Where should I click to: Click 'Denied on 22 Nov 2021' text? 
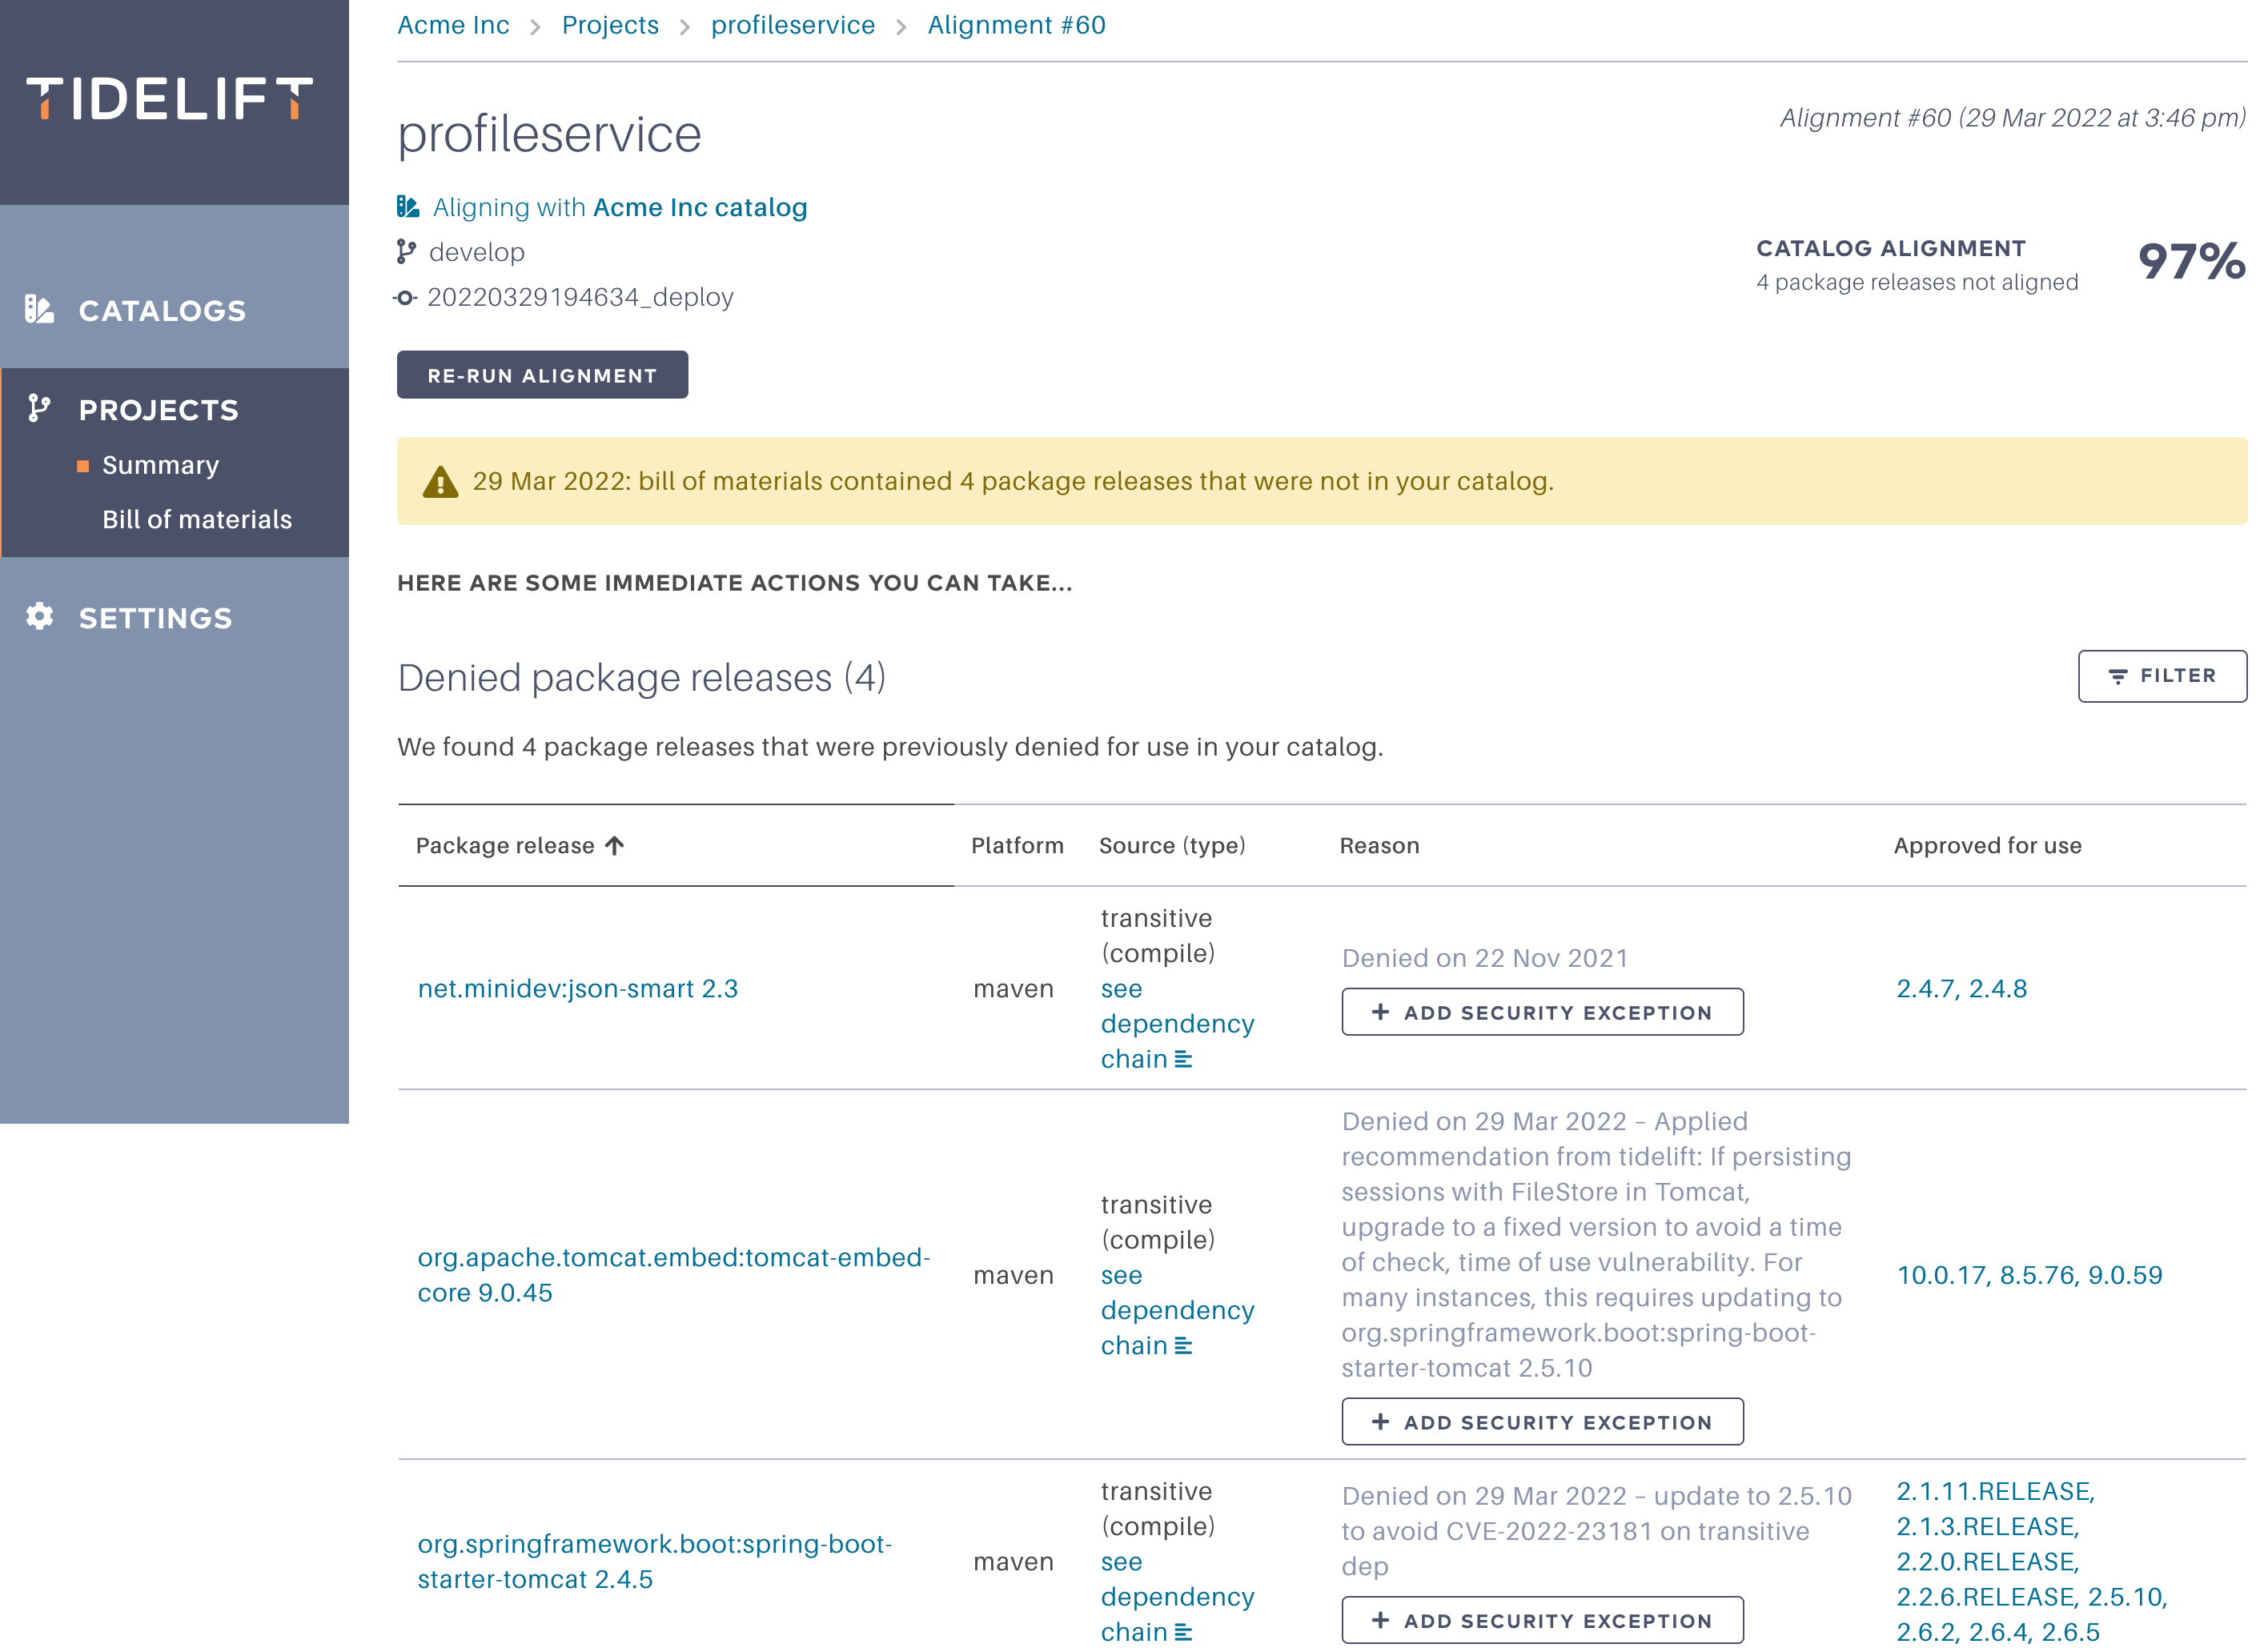click(x=1484, y=958)
